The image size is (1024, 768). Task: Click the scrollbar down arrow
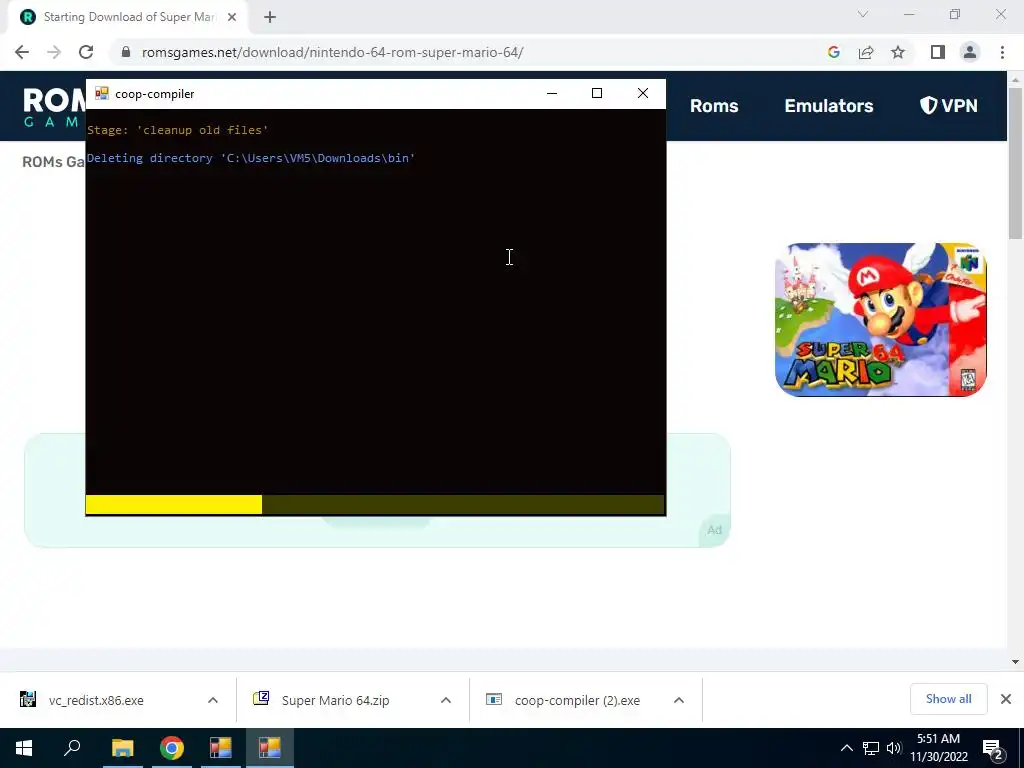[x=1015, y=662]
